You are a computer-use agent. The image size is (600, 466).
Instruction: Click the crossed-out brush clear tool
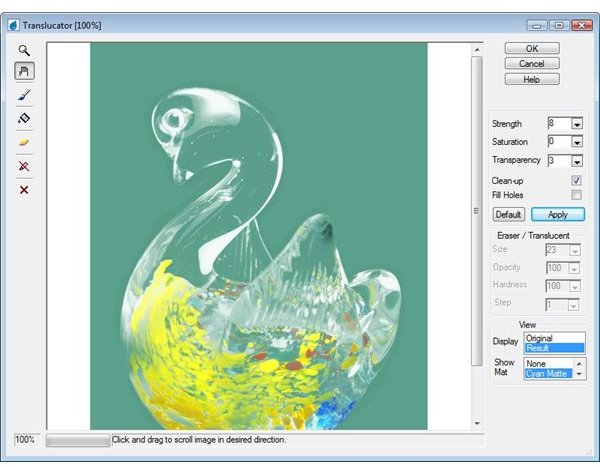pos(24,166)
